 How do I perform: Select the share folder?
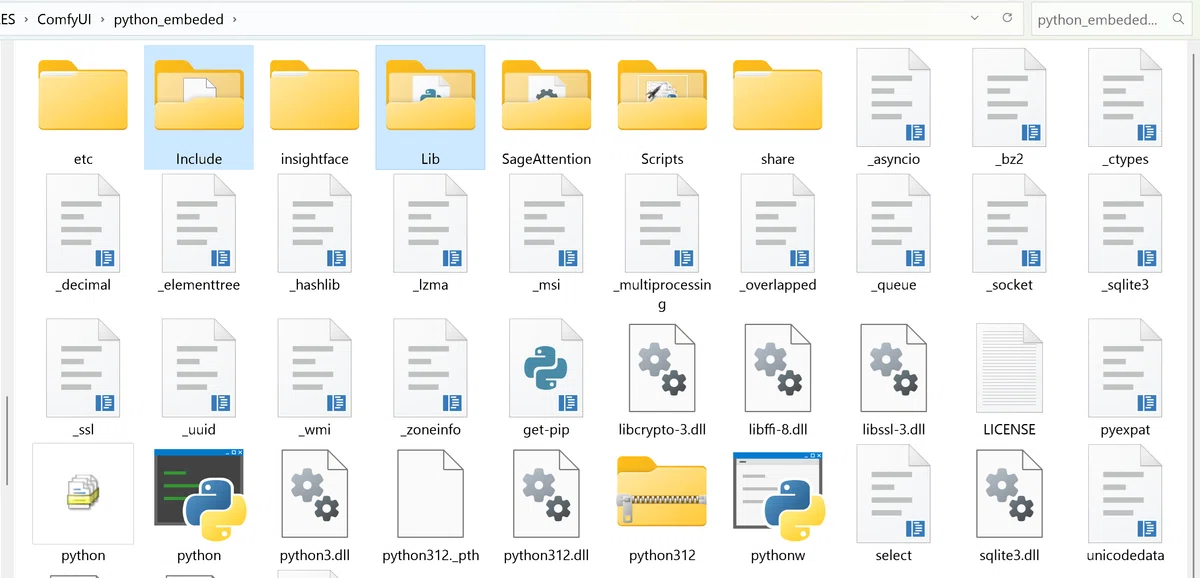pyautogui.click(x=778, y=107)
